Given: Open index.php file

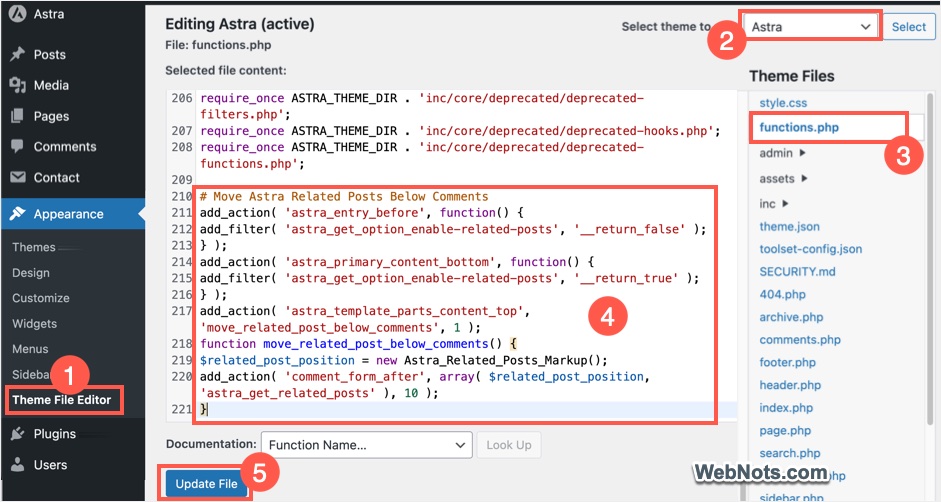Looking at the screenshot, I should (x=786, y=408).
